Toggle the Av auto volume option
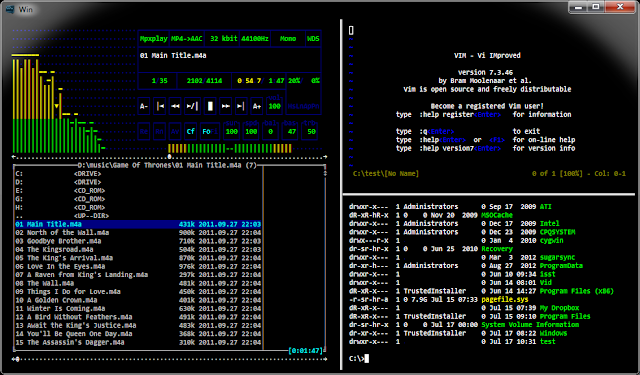The width and height of the screenshot is (640, 375). (x=175, y=131)
